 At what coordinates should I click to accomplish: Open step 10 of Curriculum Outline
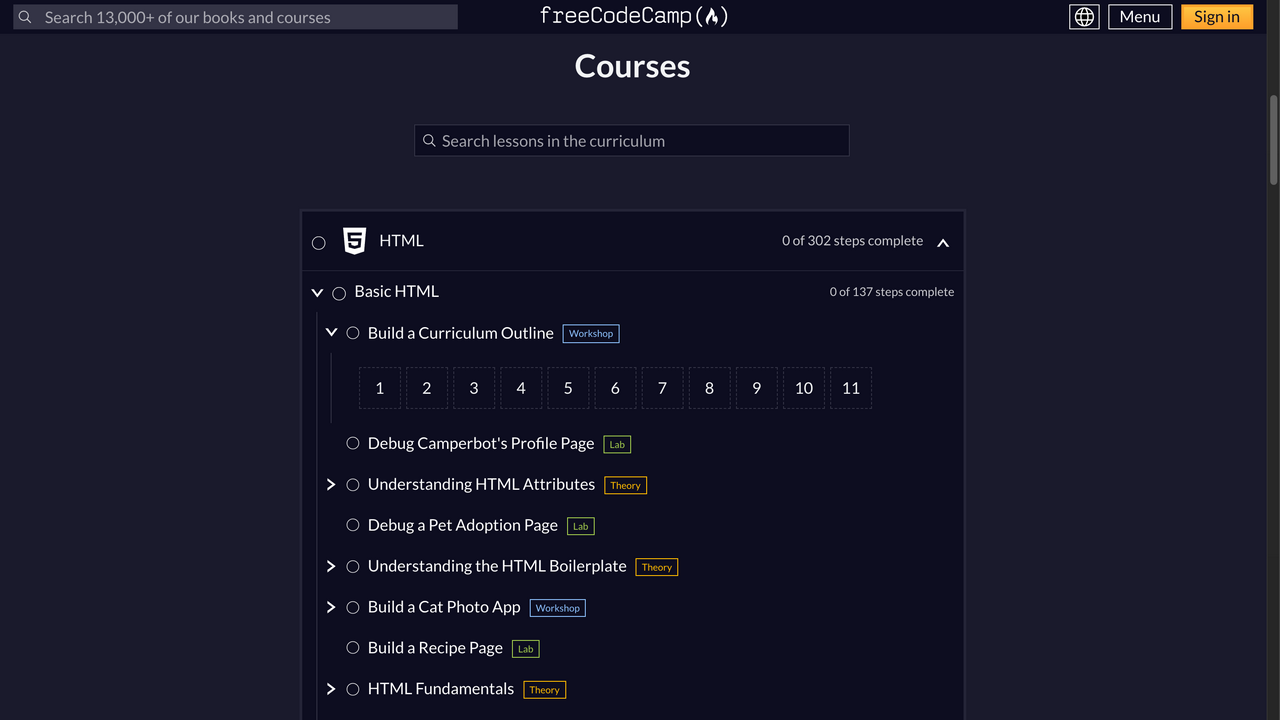pyautogui.click(x=804, y=388)
